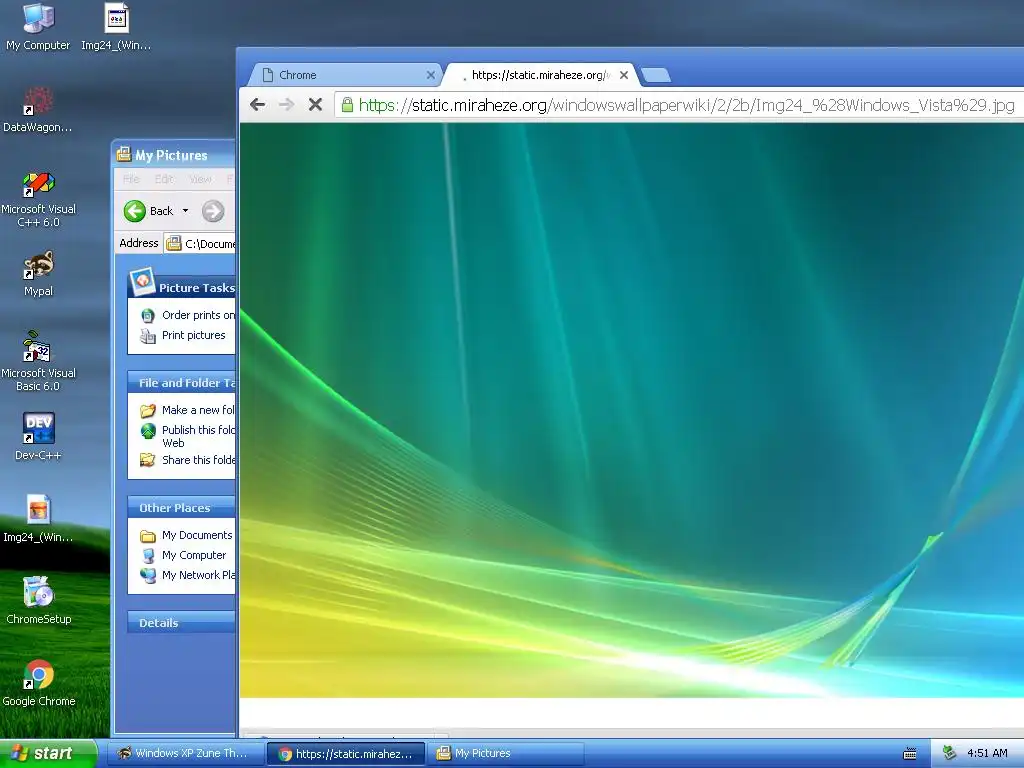Open My Computer in Other Places
Image resolution: width=1024 pixels, height=768 pixels.
pyautogui.click(x=194, y=555)
